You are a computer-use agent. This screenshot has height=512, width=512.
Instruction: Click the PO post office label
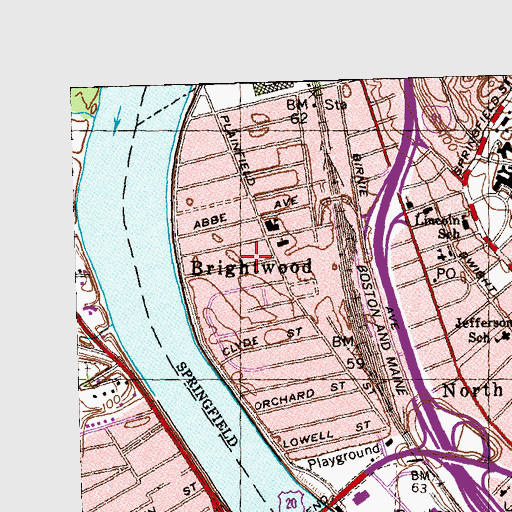446,274
